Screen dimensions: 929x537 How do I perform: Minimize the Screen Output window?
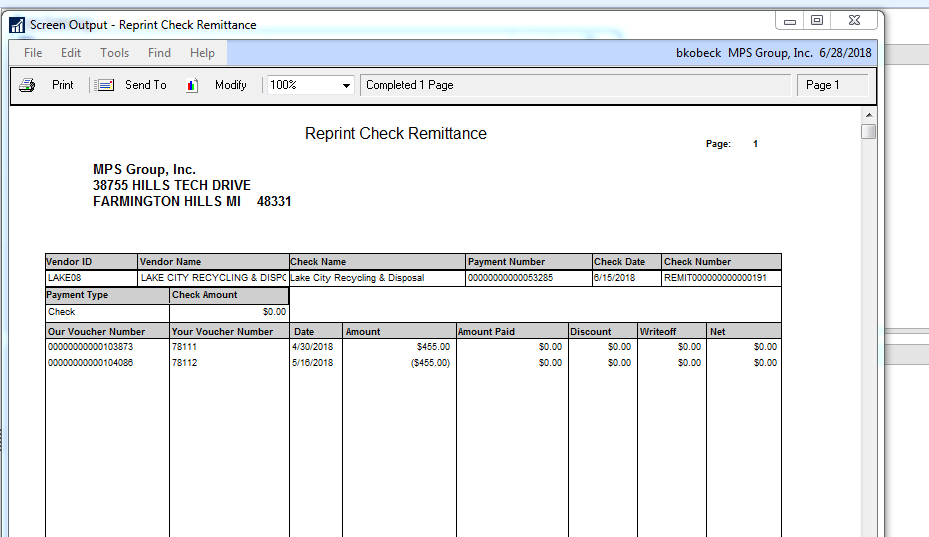790,21
